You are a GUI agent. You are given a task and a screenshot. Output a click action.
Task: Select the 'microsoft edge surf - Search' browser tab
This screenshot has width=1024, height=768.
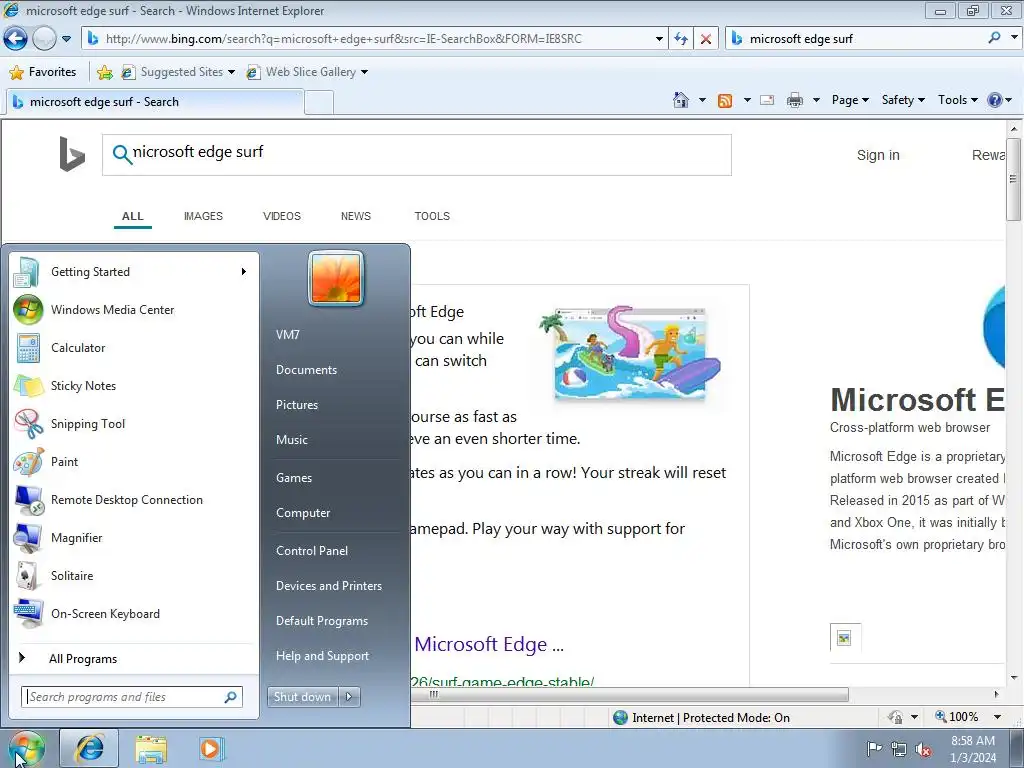[155, 102]
